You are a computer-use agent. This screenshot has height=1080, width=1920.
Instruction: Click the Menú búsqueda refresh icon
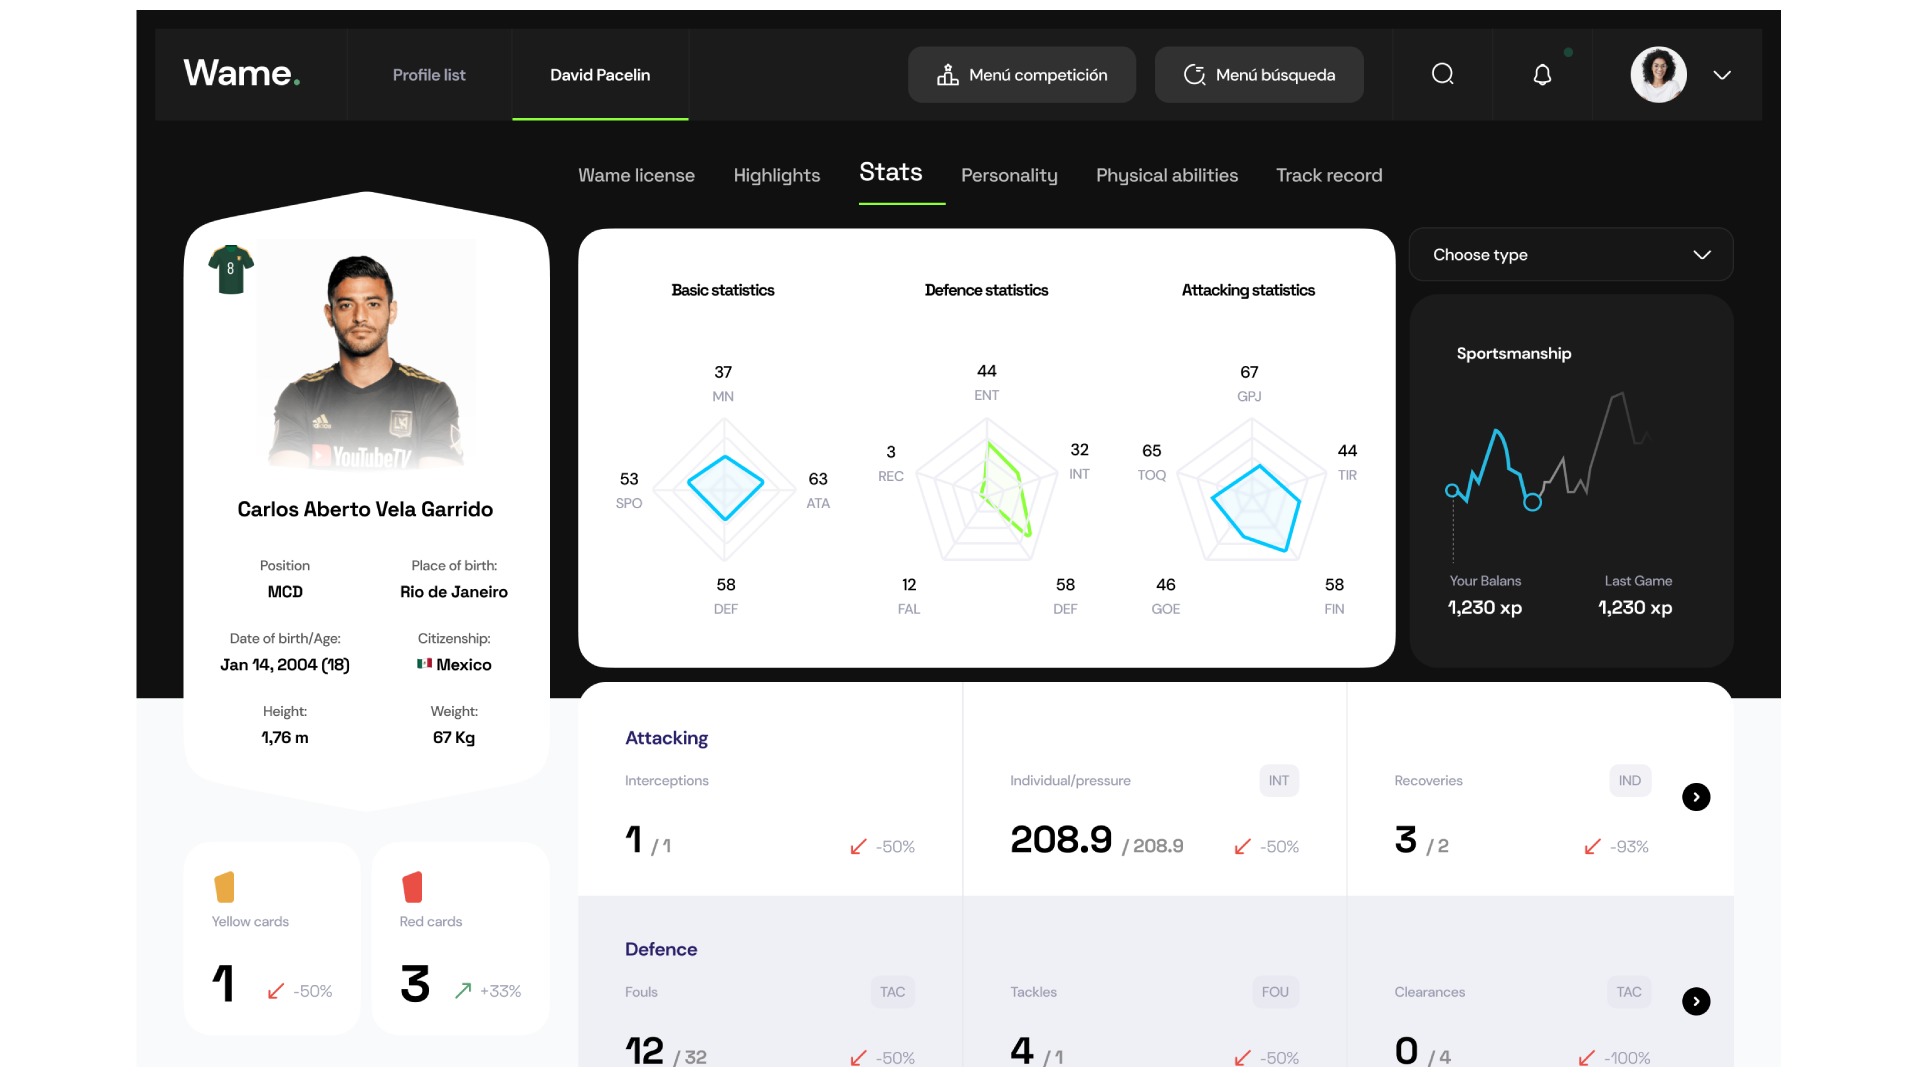pyautogui.click(x=1194, y=75)
